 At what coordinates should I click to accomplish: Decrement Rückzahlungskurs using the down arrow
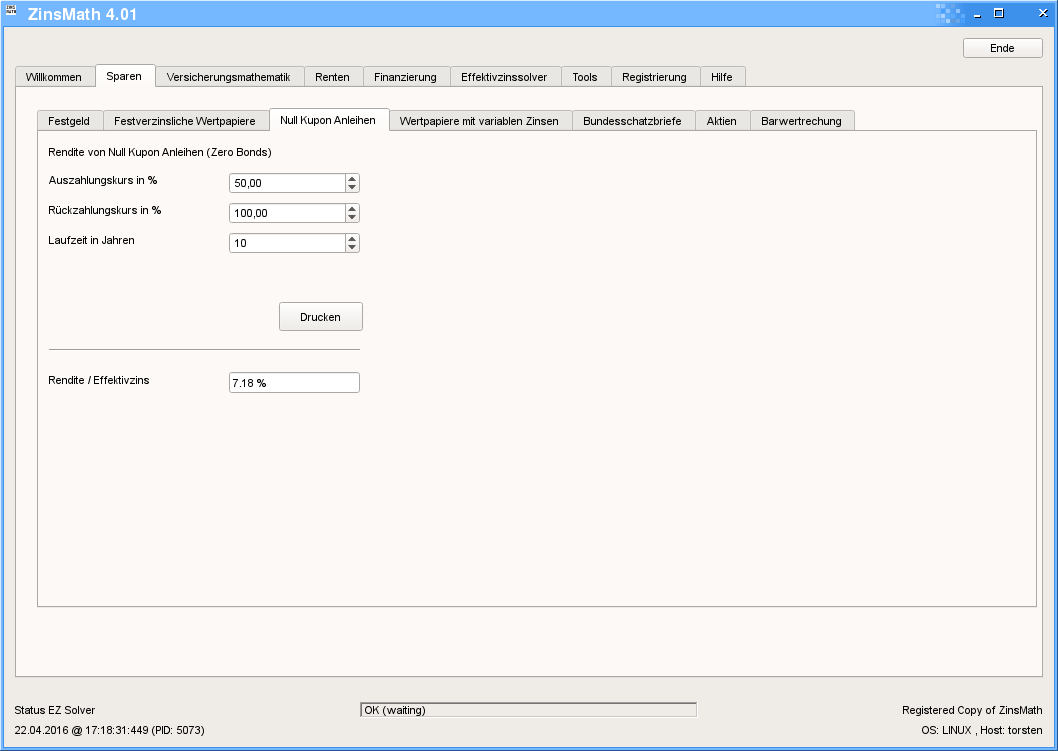pos(352,217)
